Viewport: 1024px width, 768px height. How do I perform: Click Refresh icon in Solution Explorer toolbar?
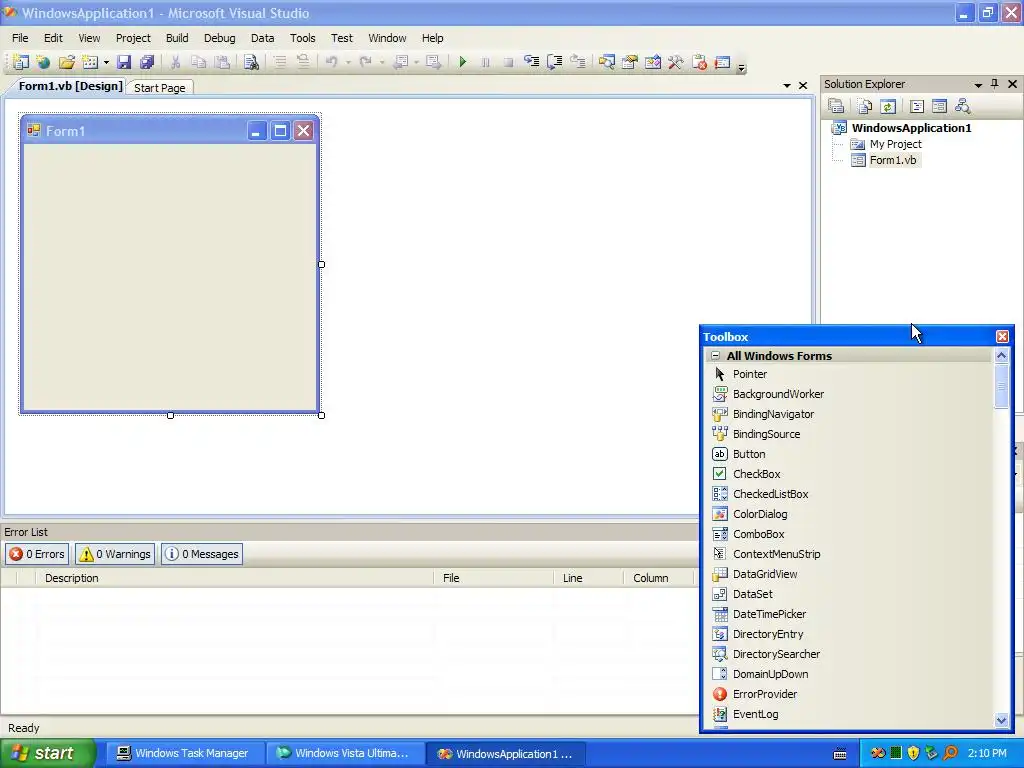(x=888, y=106)
